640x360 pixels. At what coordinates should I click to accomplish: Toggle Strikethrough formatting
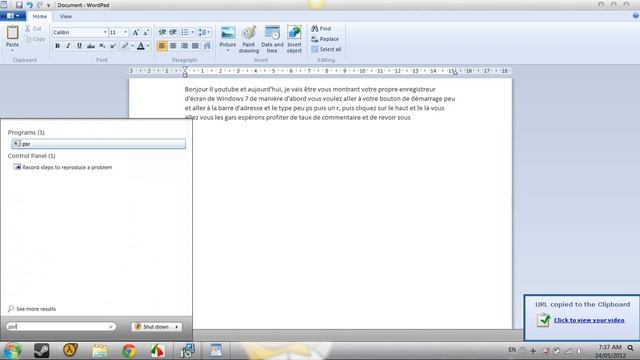pos(91,46)
